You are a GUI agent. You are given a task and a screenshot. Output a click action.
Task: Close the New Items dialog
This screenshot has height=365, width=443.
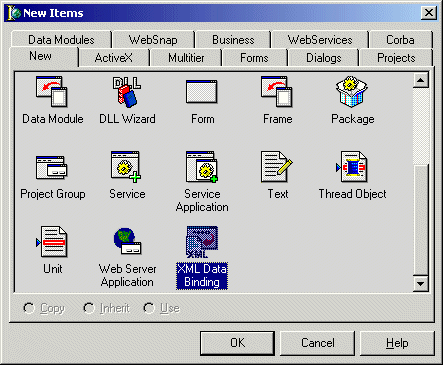pos(429,13)
